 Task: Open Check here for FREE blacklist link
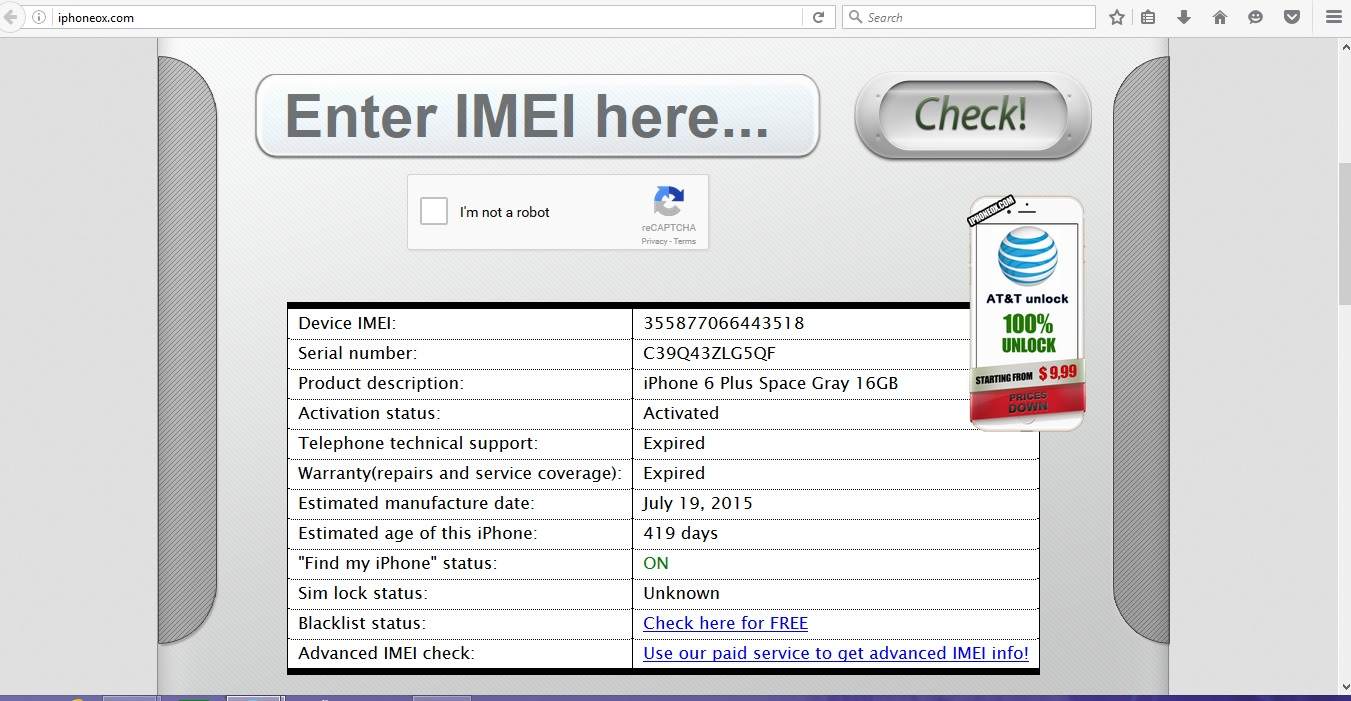725,623
